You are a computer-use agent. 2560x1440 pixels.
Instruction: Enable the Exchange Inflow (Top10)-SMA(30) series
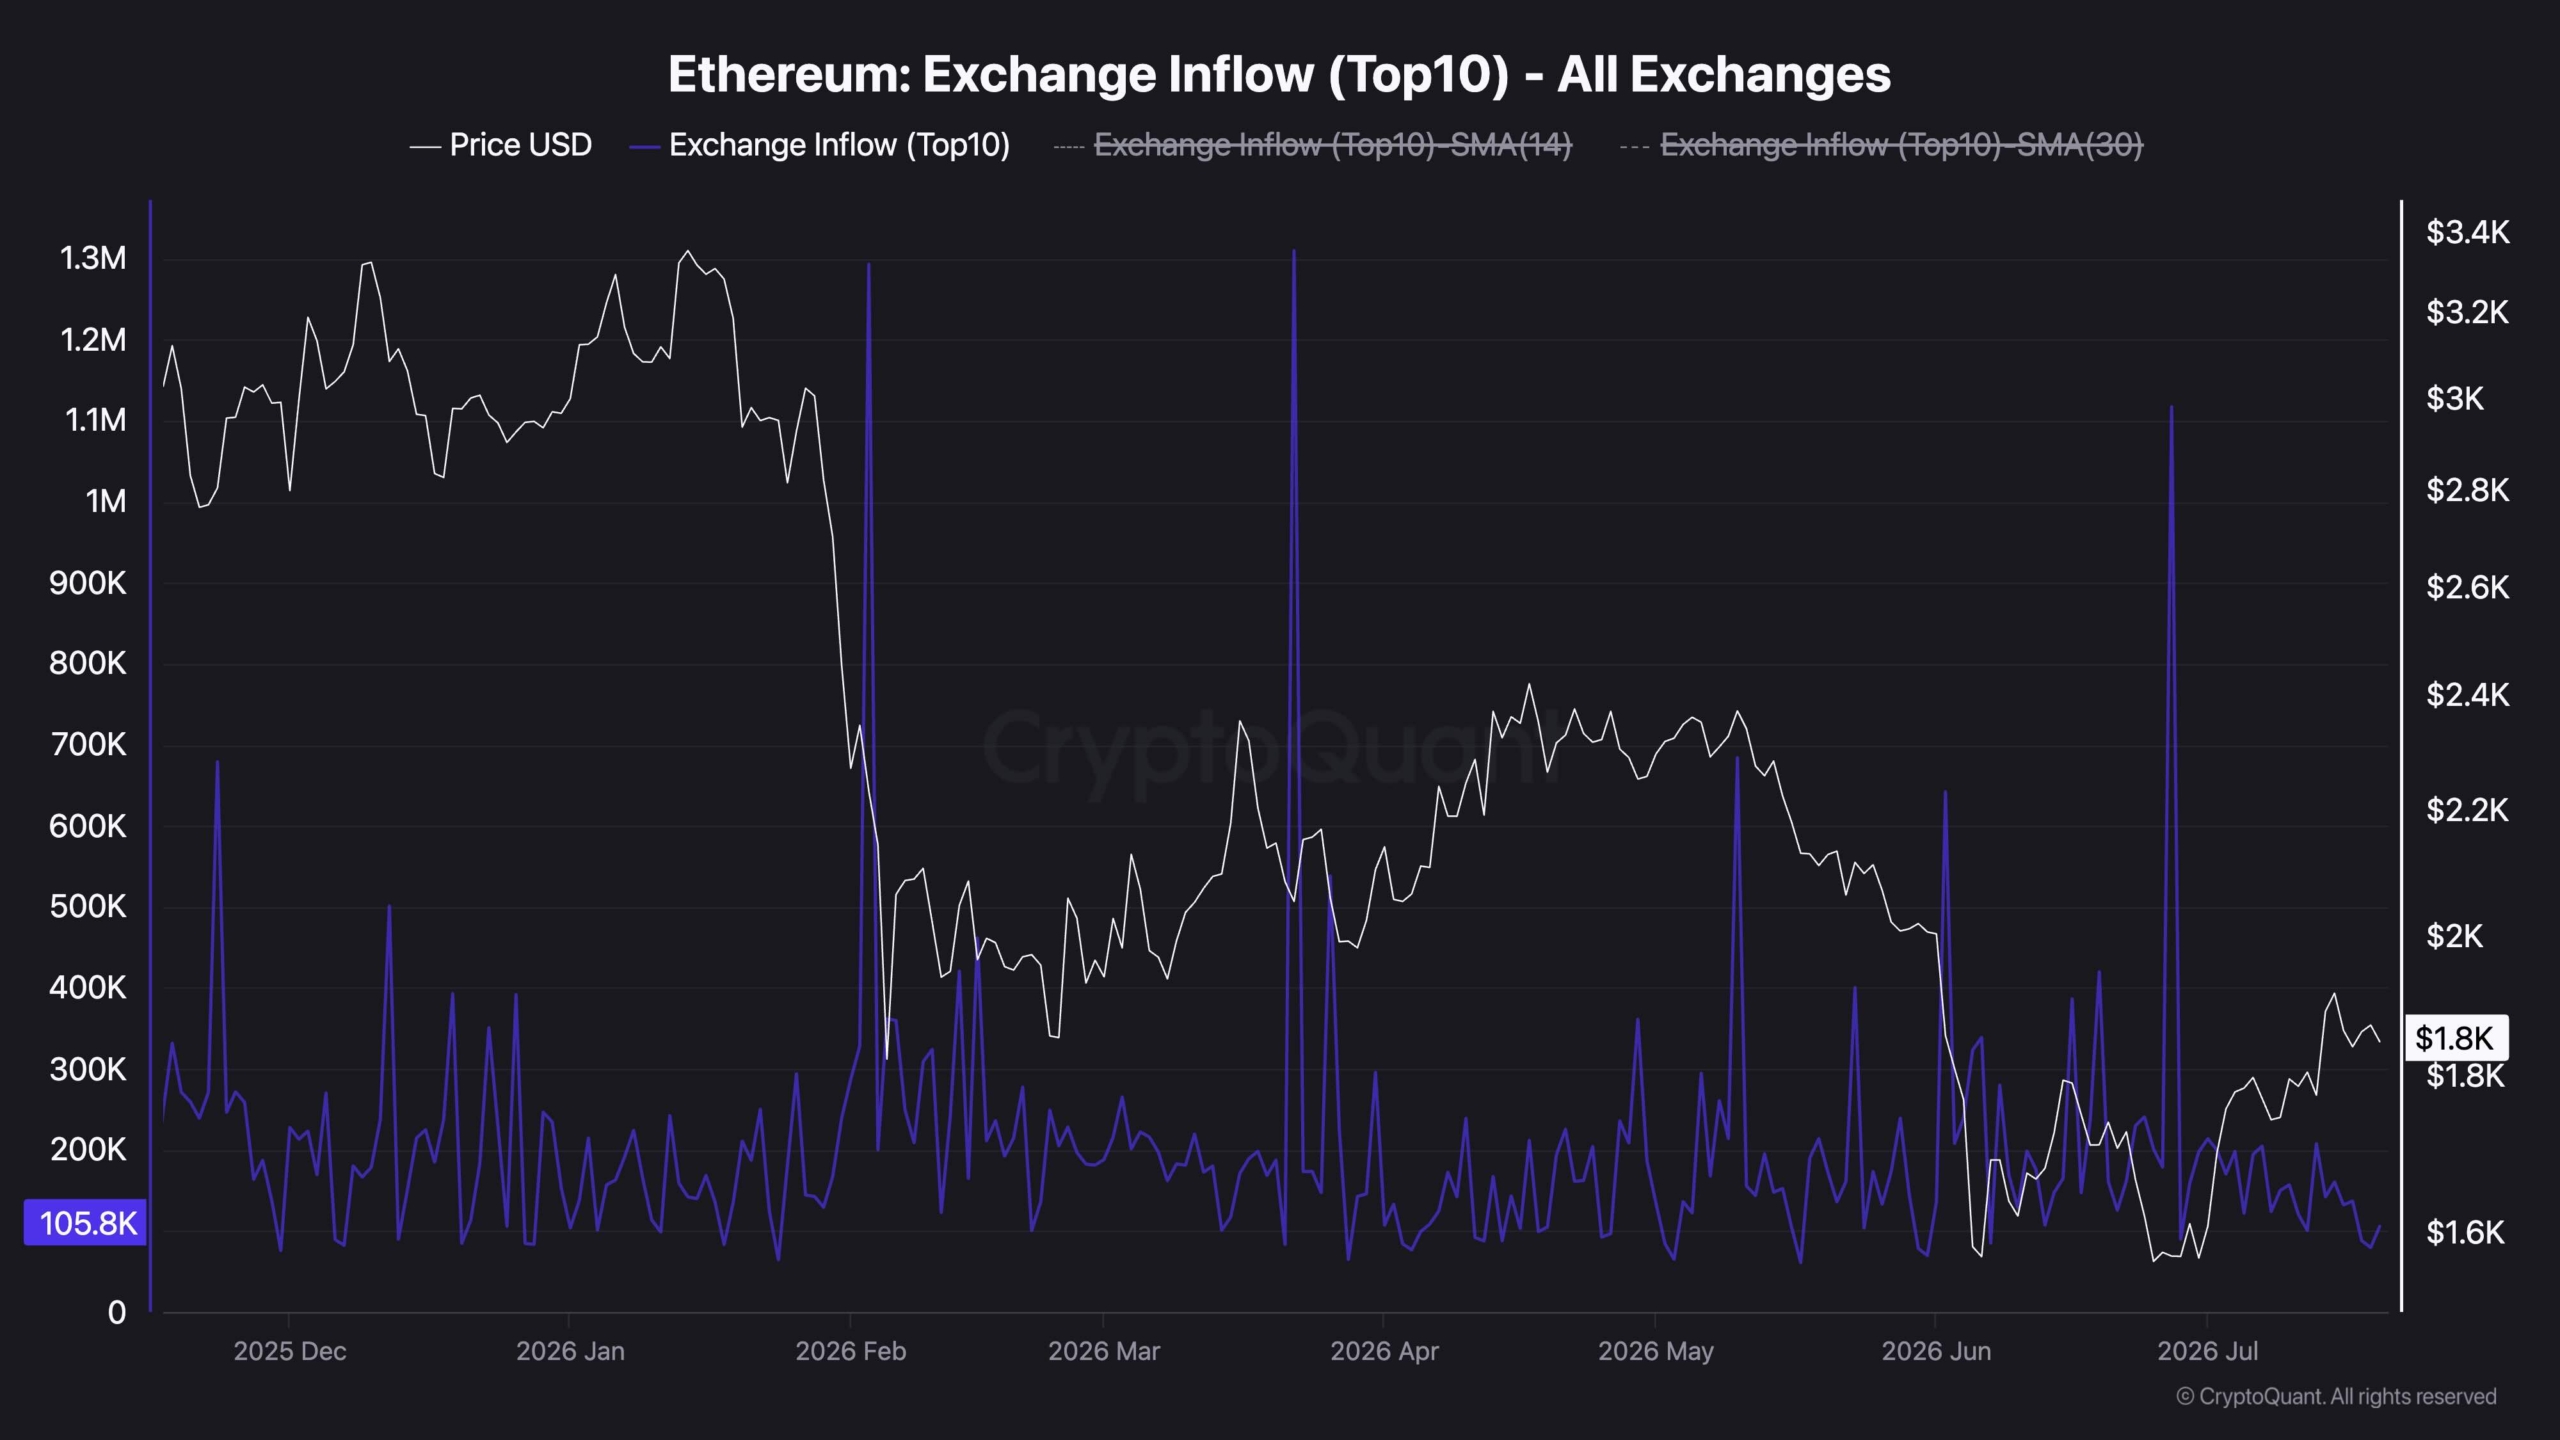point(1881,145)
